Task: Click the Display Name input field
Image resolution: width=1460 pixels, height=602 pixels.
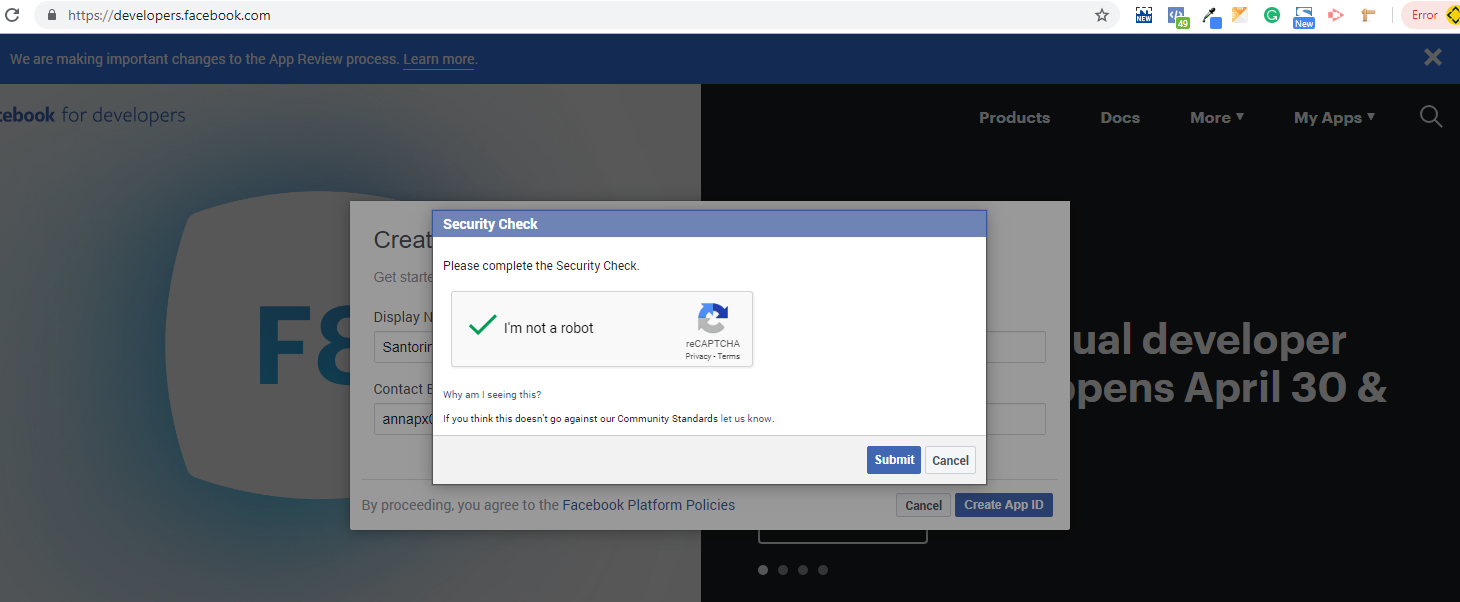Action: [x=710, y=347]
